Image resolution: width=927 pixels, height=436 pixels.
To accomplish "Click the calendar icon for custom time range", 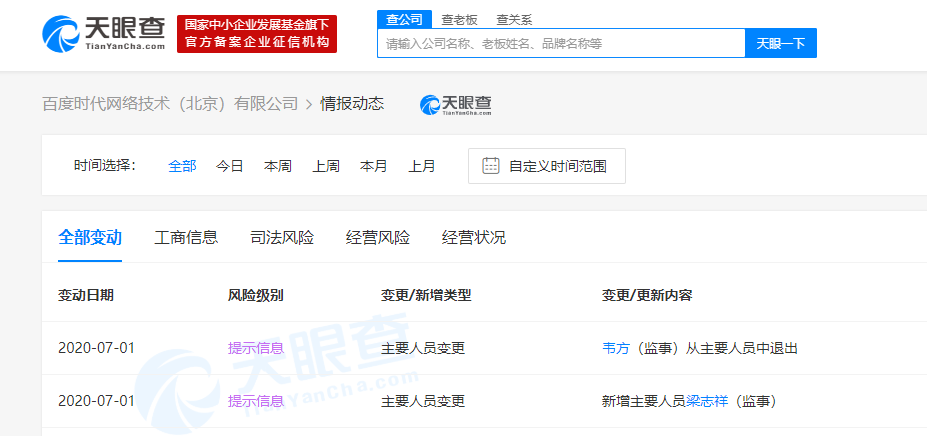I will [490, 166].
